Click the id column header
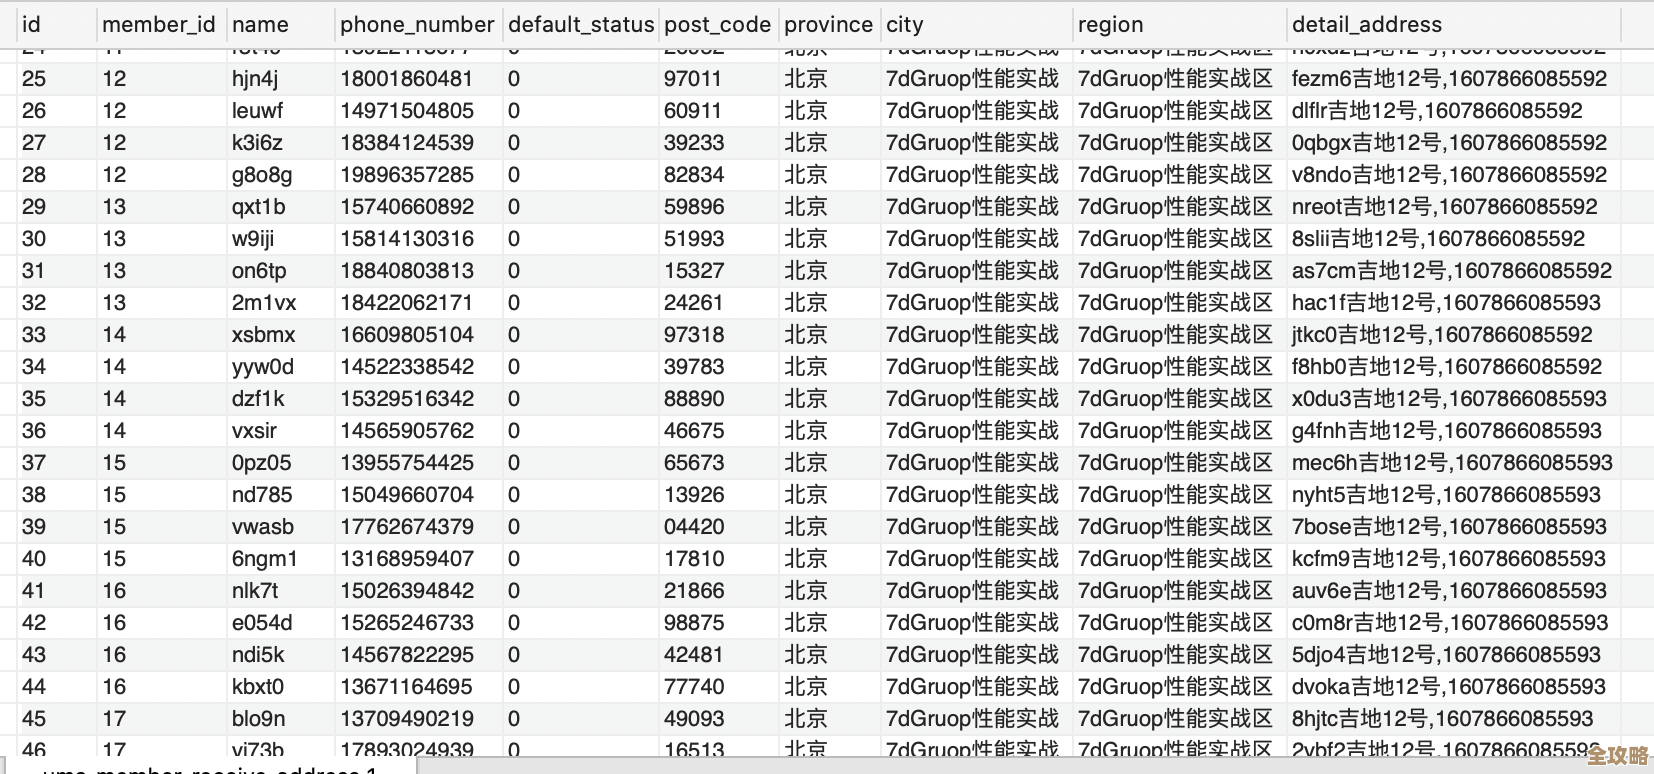The width and height of the screenshot is (1654, 774). pyautogui.click(x=32, y=25)
